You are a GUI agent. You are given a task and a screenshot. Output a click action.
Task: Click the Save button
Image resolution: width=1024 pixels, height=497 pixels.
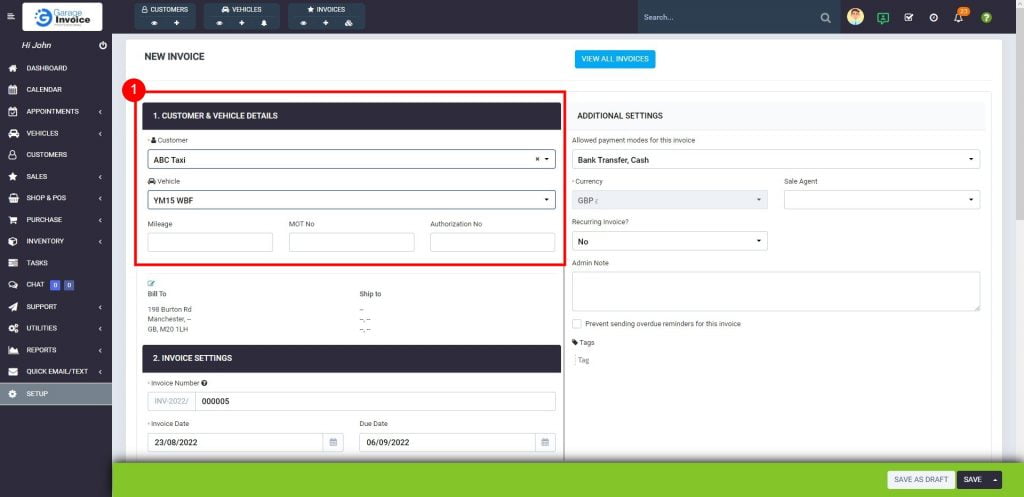click(972, 480)
